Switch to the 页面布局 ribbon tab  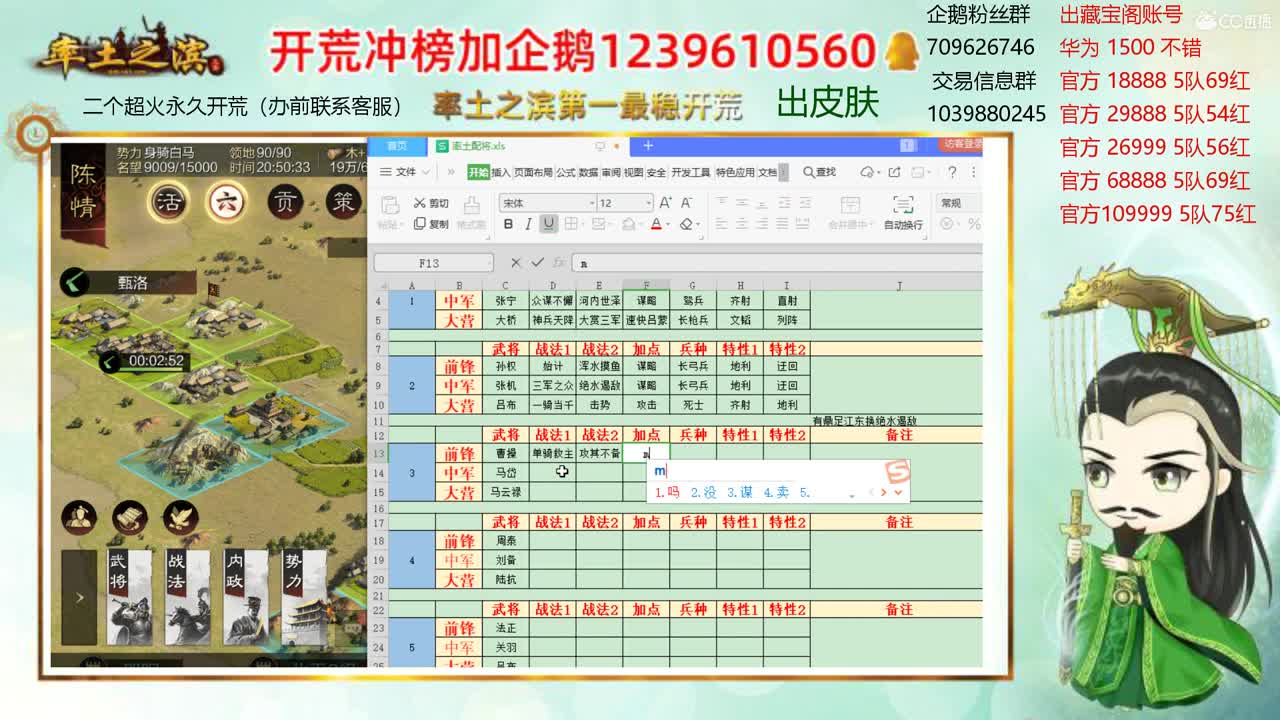click(x=533, y=172)
